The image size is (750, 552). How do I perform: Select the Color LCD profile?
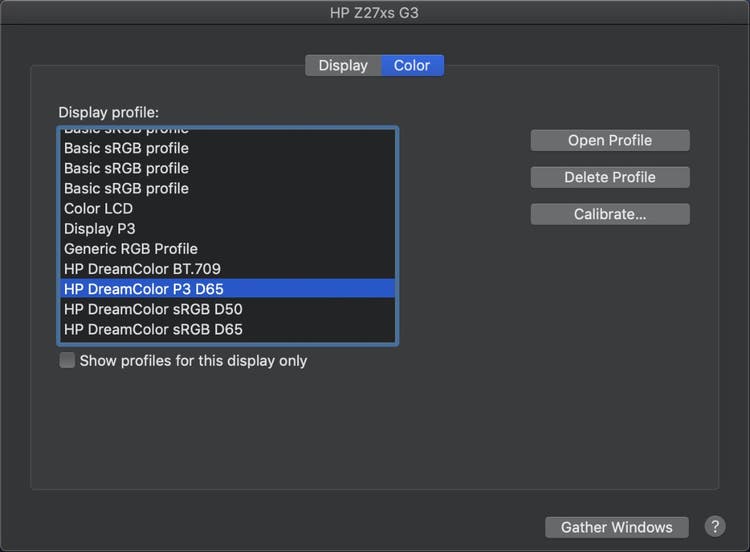[x=98, y=208]
